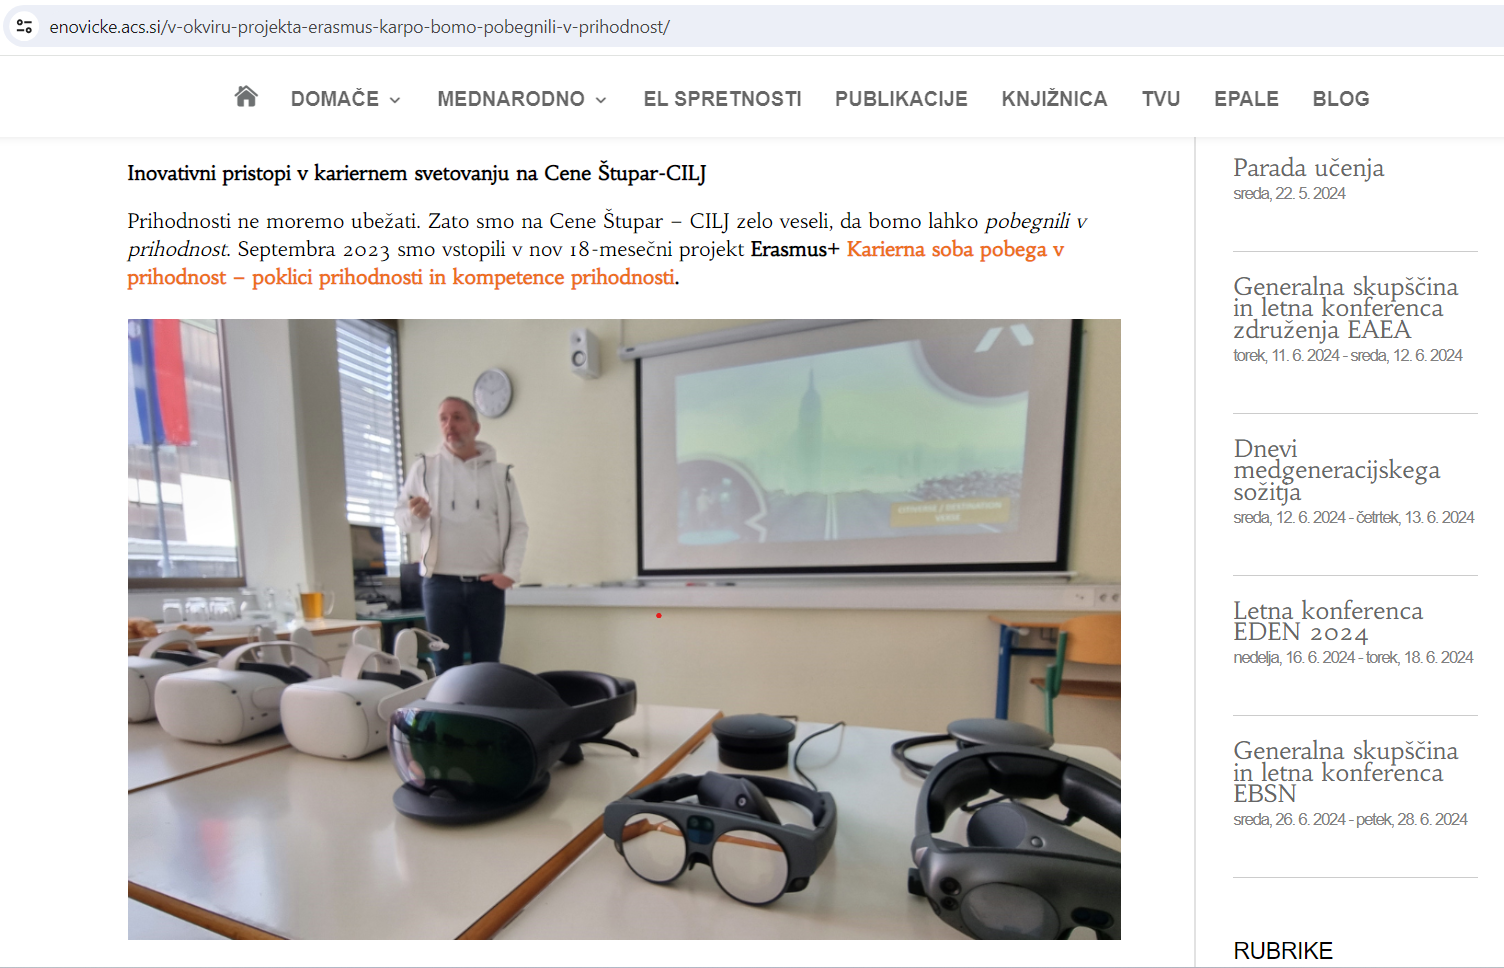Expand the DOMAČE dropdown menu
1504x968 pixels.
335,99
